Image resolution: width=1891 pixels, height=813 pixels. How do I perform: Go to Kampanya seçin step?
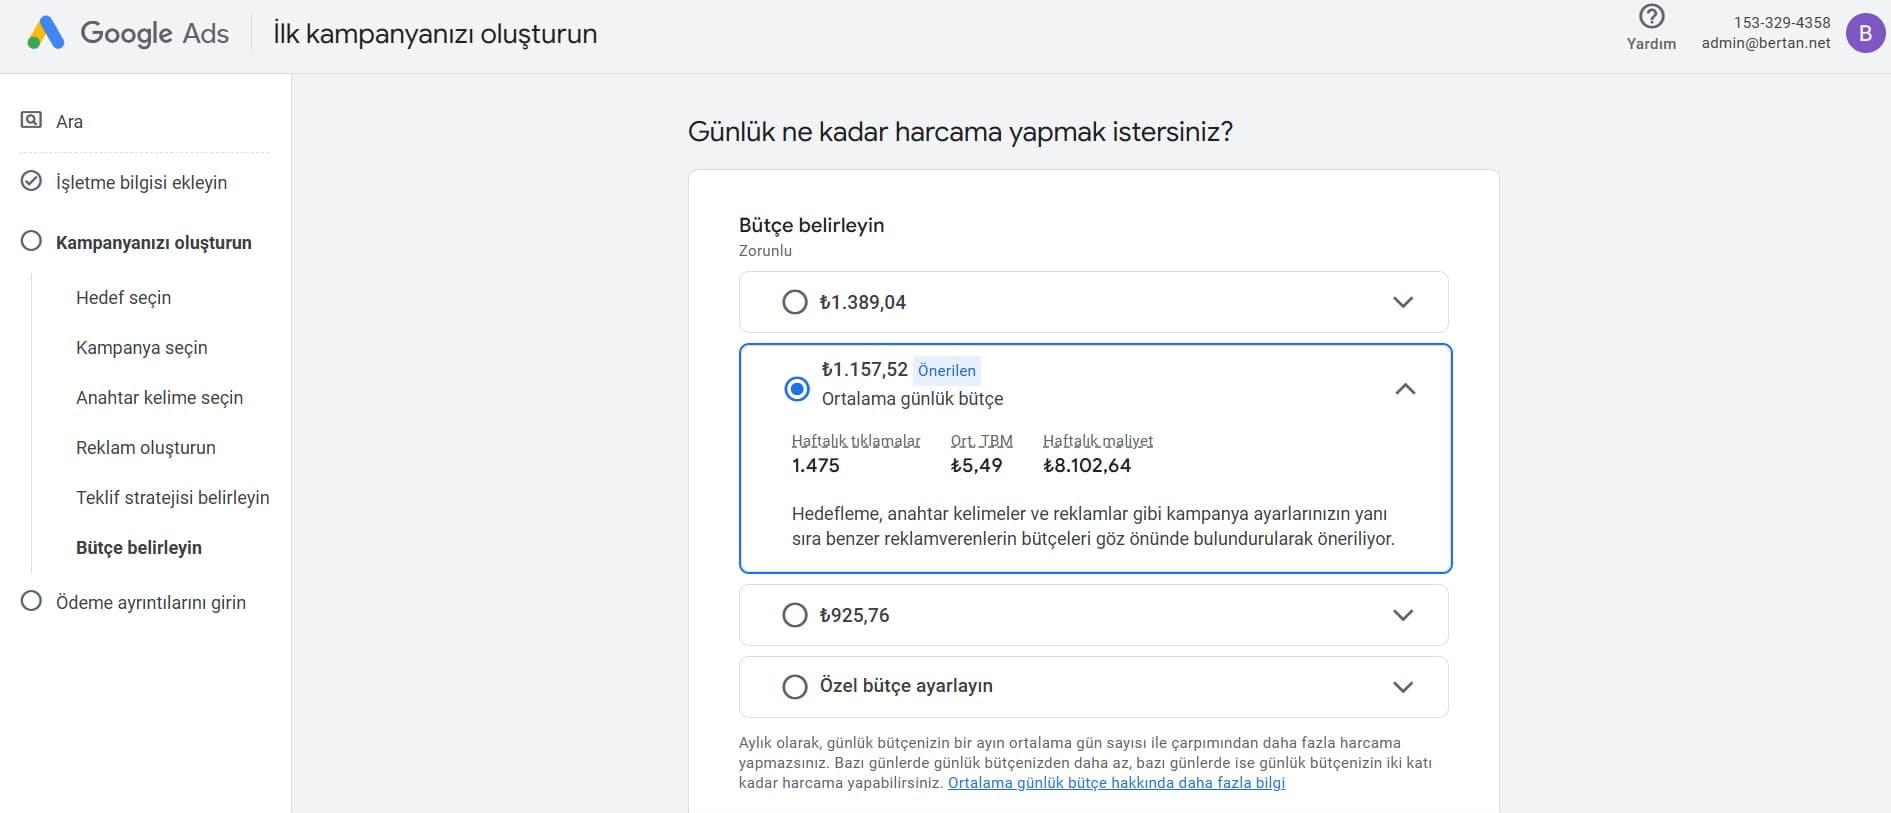point(142,348)
